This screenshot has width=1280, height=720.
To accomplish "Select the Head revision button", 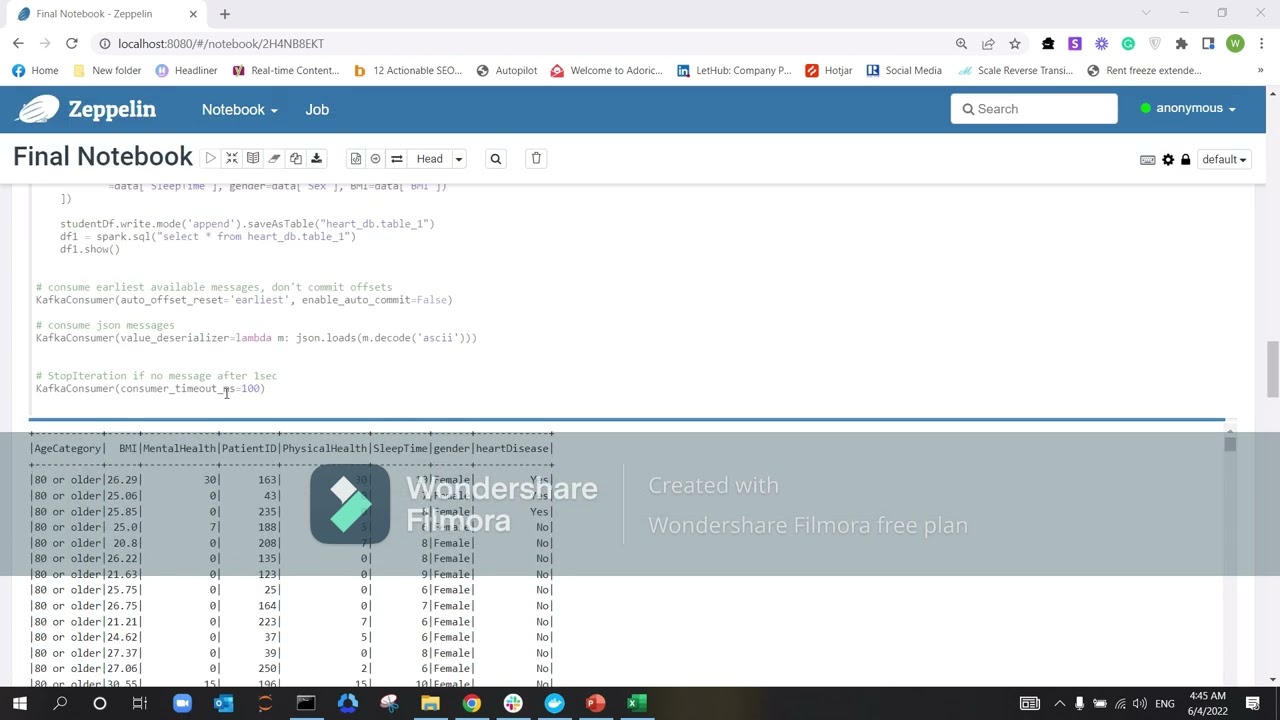I will click(429, 158).
